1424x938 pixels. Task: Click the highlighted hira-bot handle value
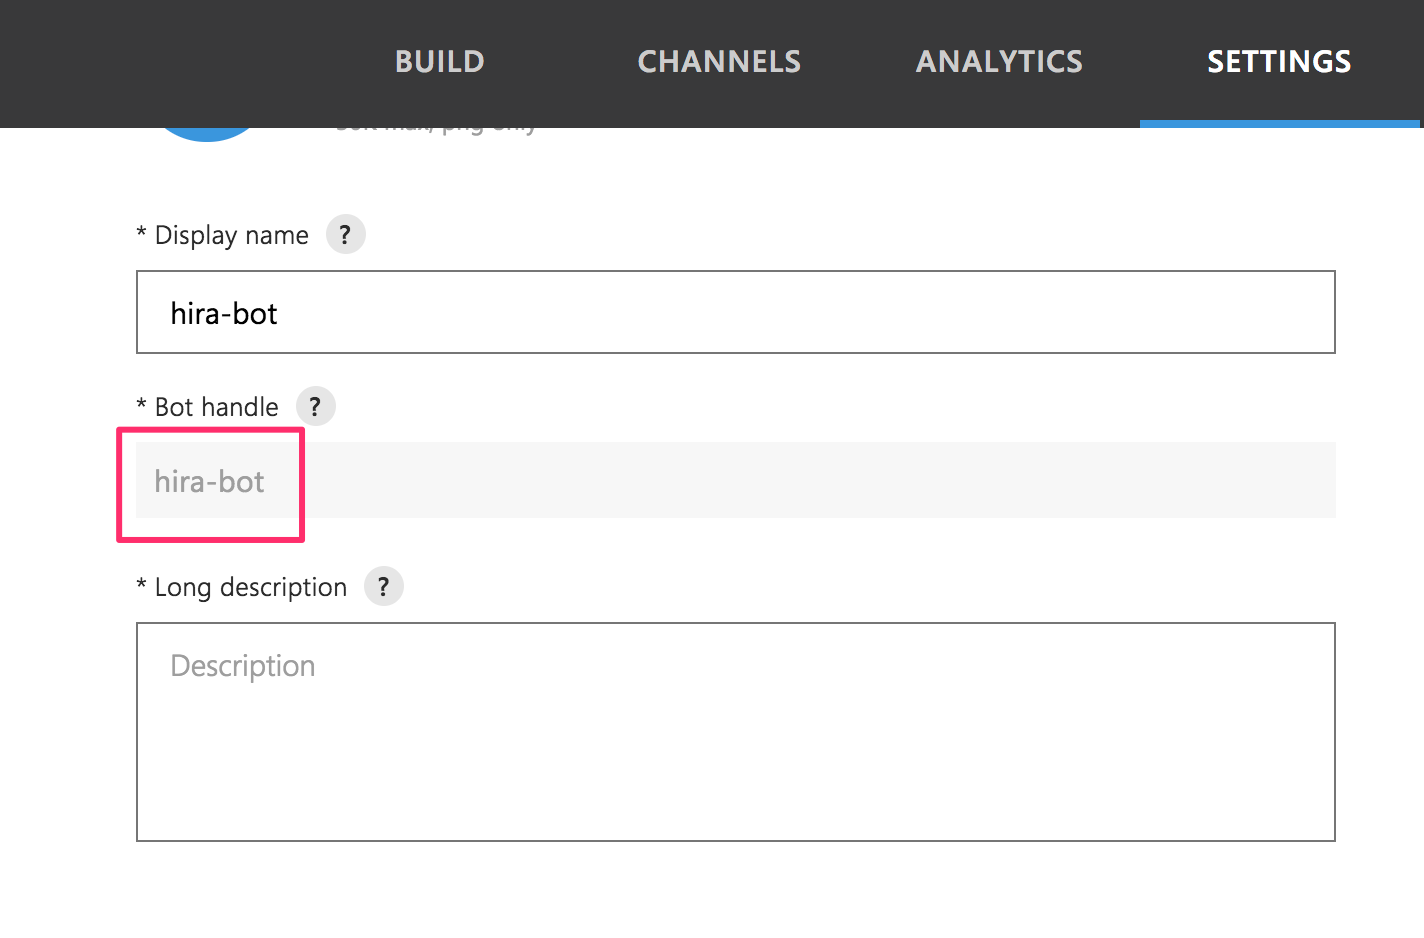pyautogui.click(x=208, y=481)
